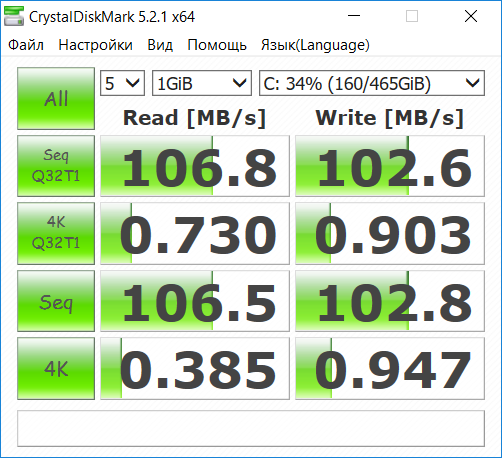
Task: Click the Seq Q32T1 read result 106.8
Action: click(x=195, y=166)
